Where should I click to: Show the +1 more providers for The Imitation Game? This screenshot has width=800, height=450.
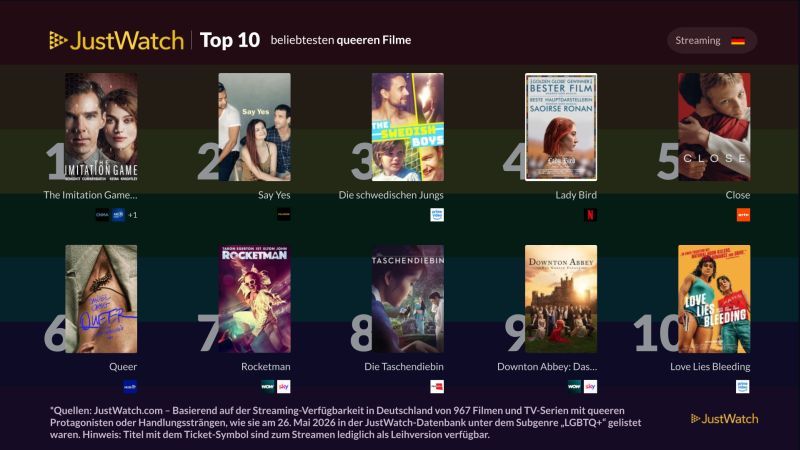[x=133, y=215]
